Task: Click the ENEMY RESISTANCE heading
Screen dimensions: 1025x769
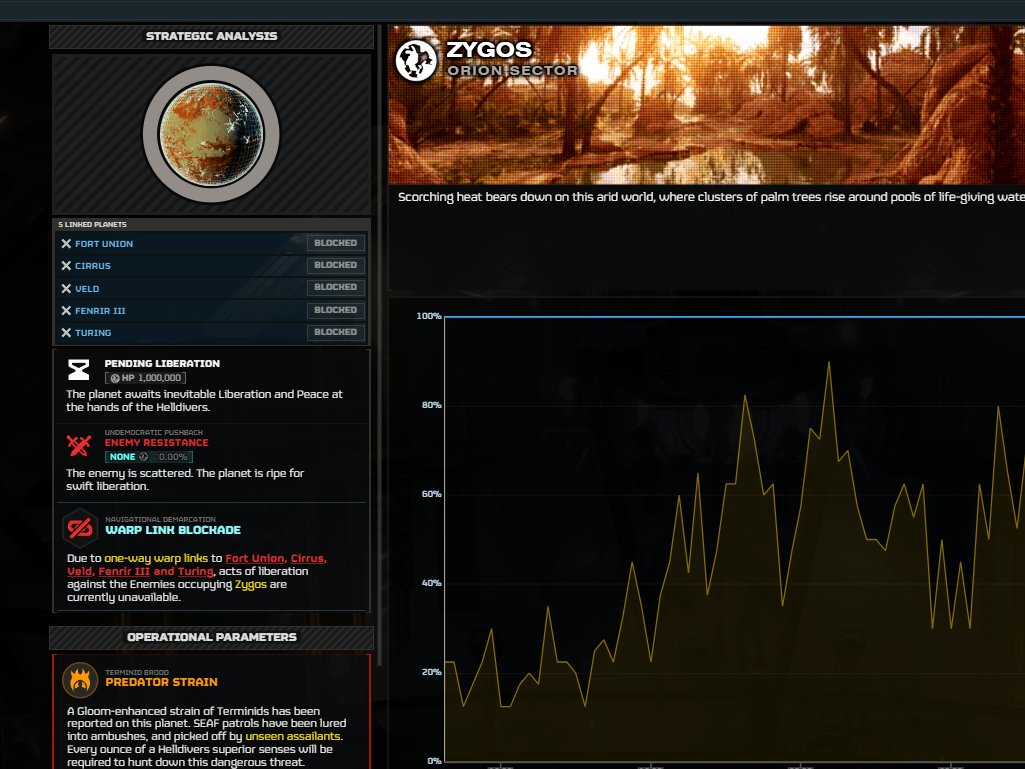Action: click(x=156, y=443)
